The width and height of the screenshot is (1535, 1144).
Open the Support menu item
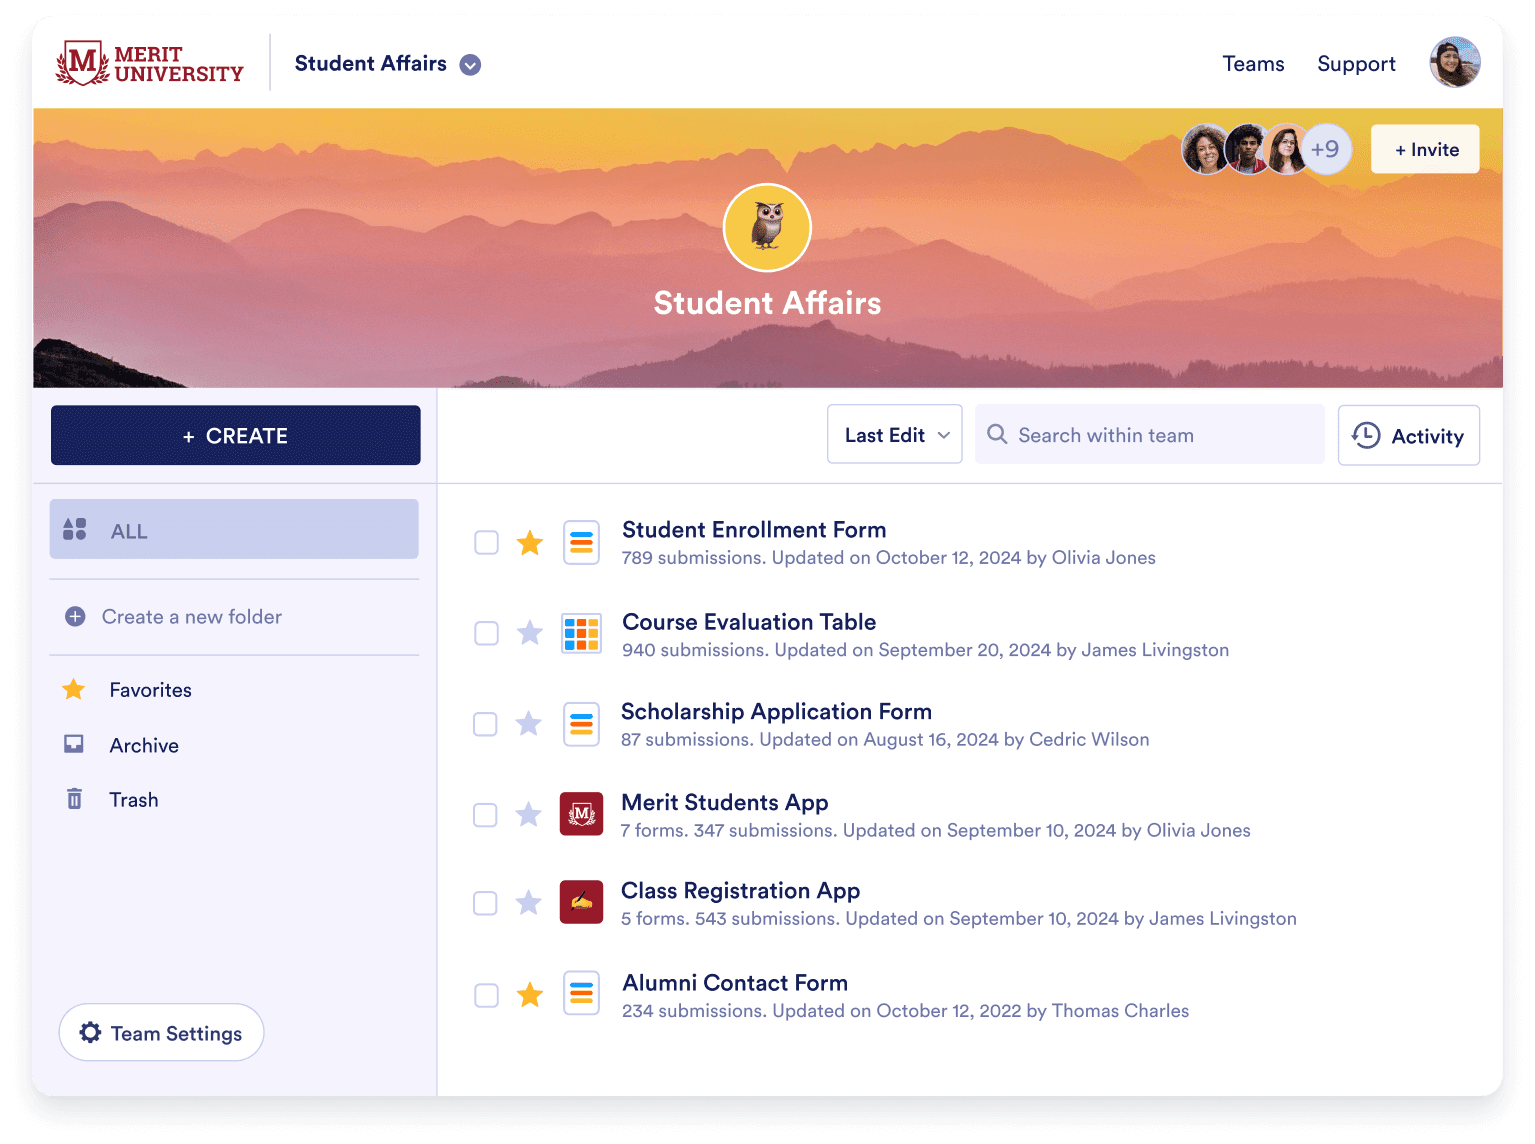coord(1356,64)
